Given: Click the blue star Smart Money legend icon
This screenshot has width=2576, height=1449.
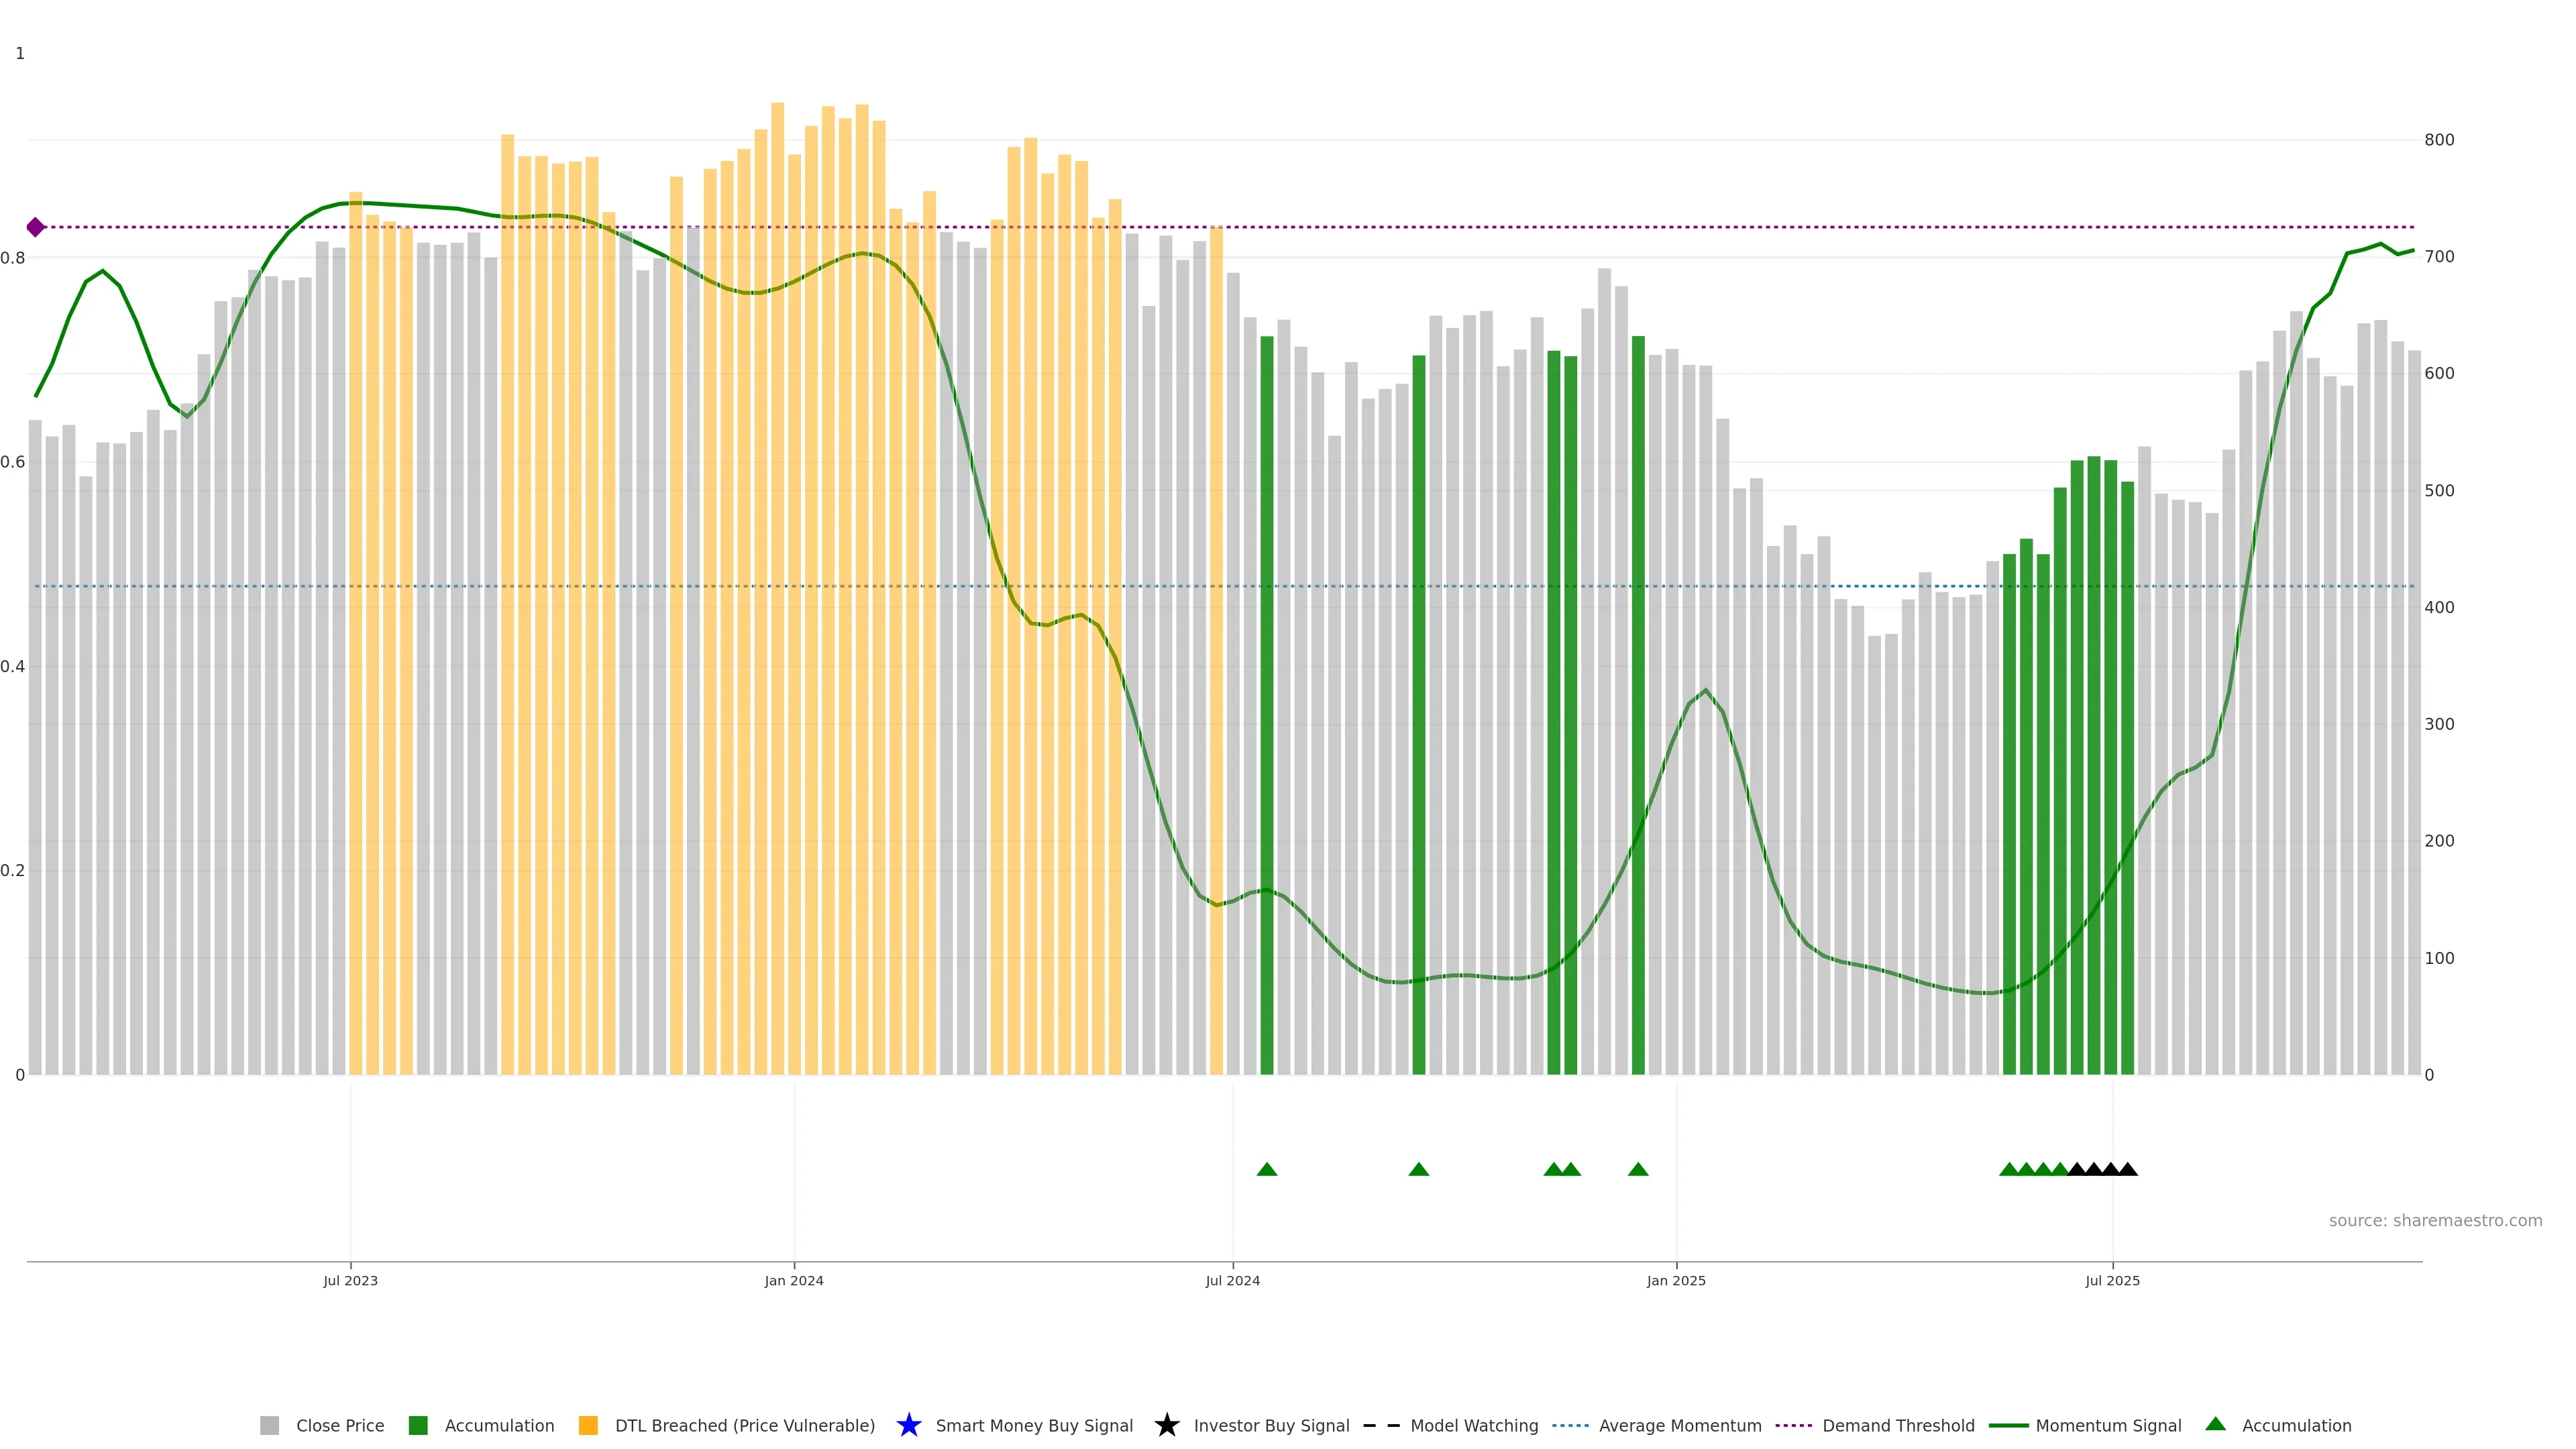Looking at the screenshot, I should [x=908, y=1425].
